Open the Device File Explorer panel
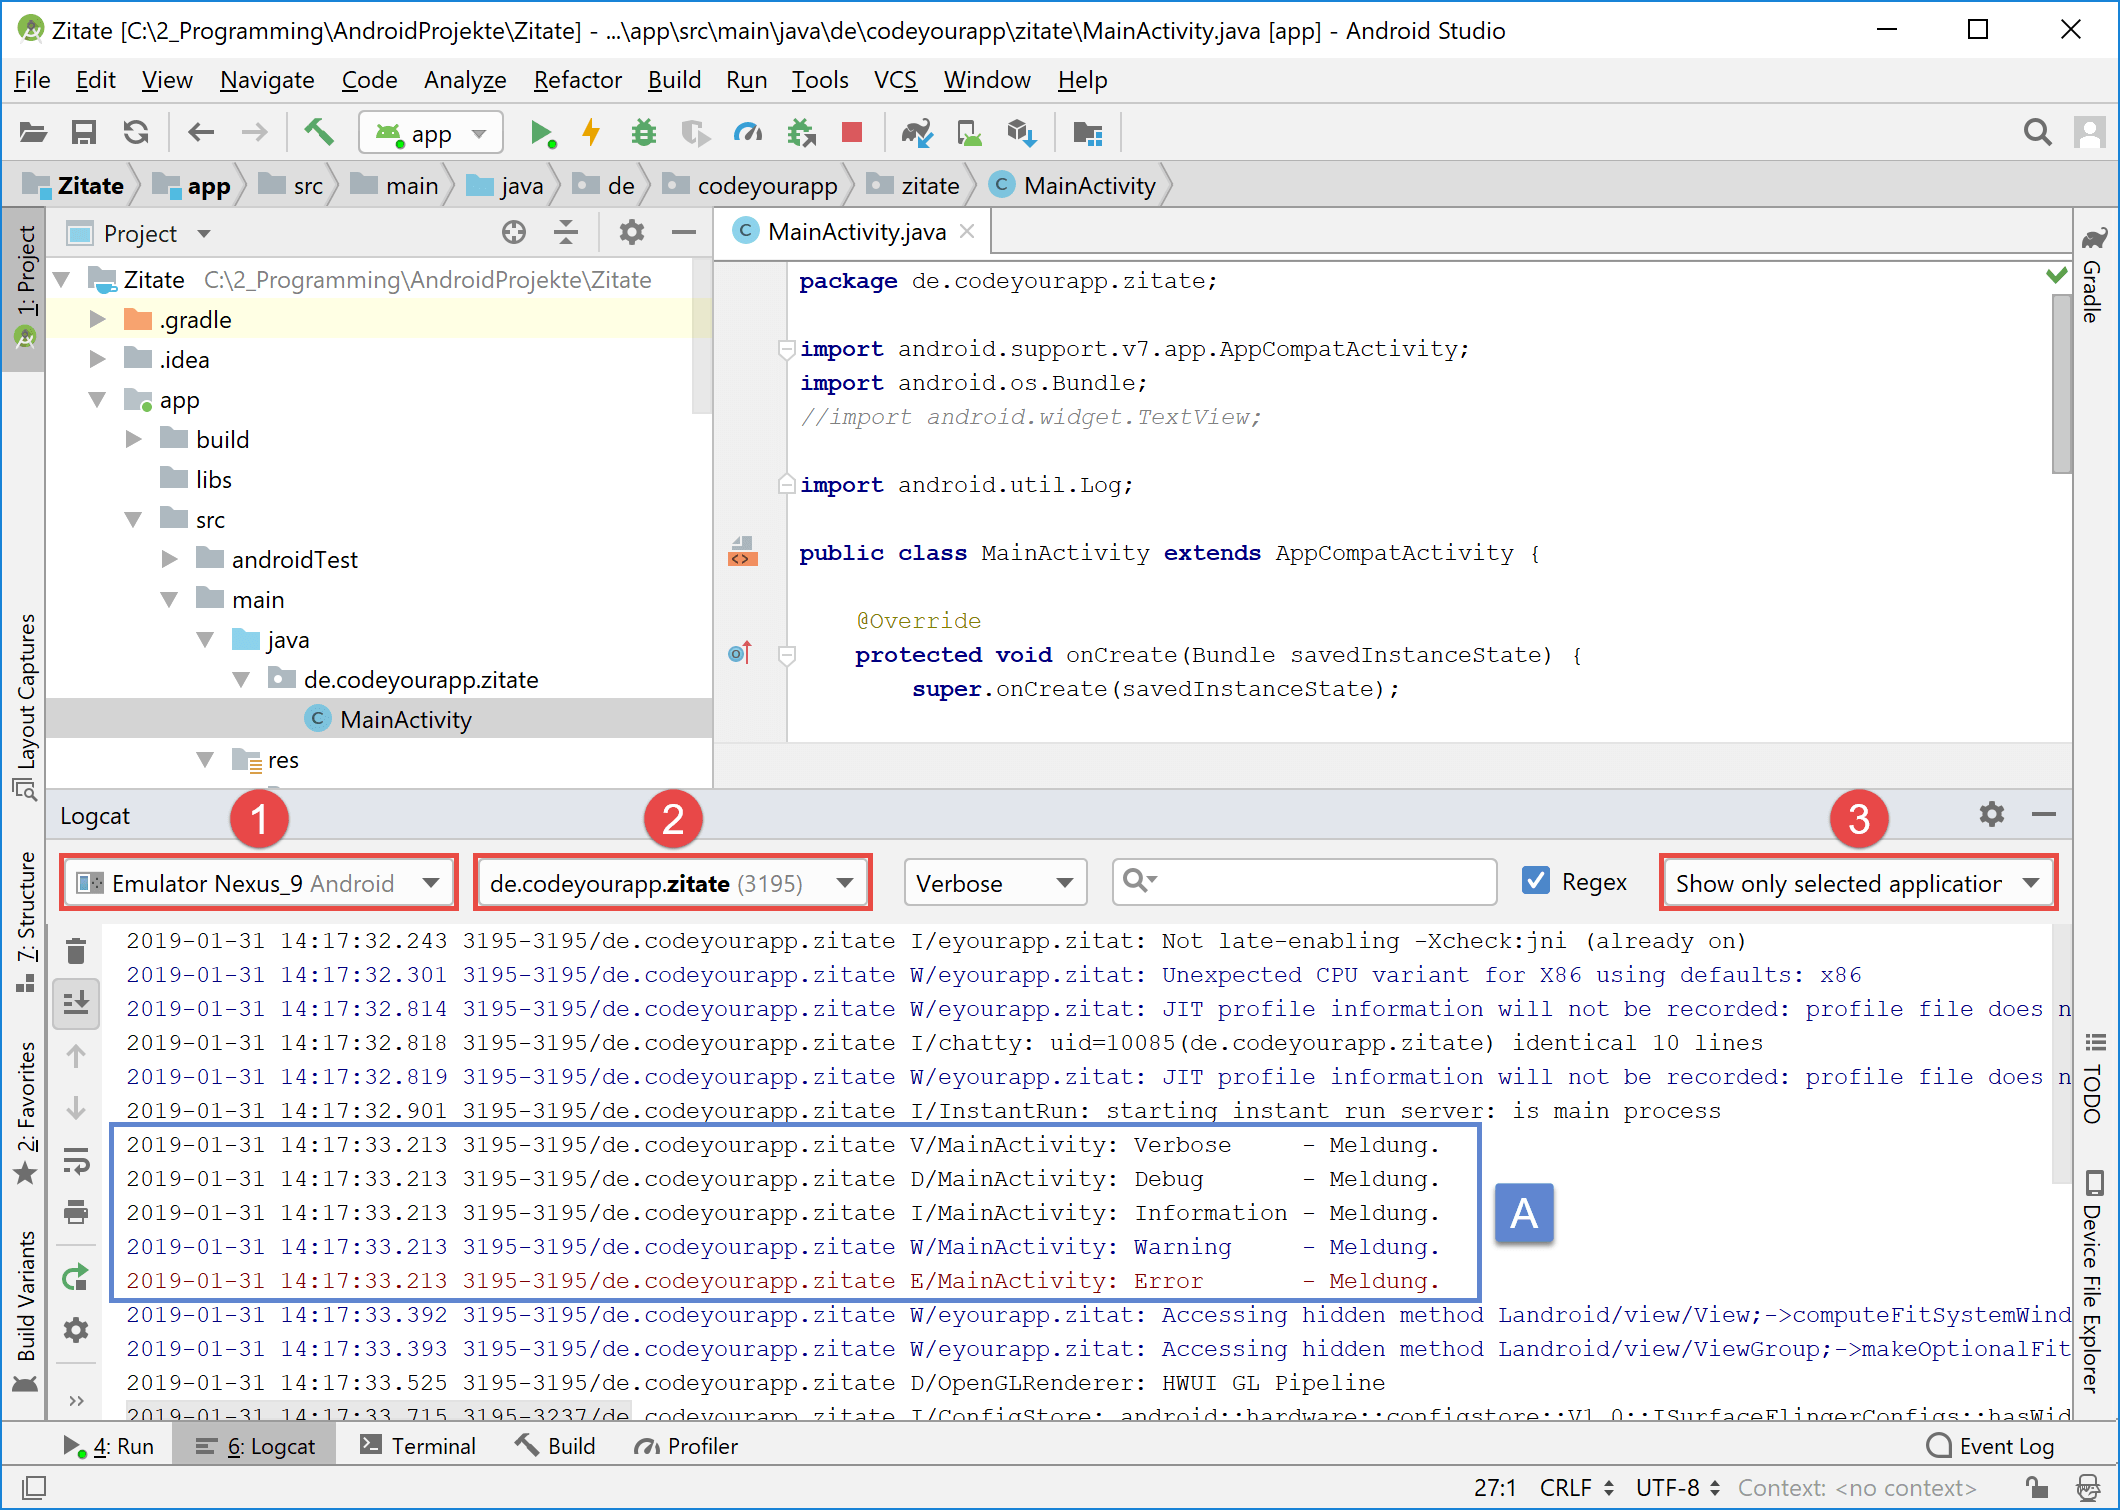The height and width of the screenshot is (1510, 2120). coord(2093,1282)
